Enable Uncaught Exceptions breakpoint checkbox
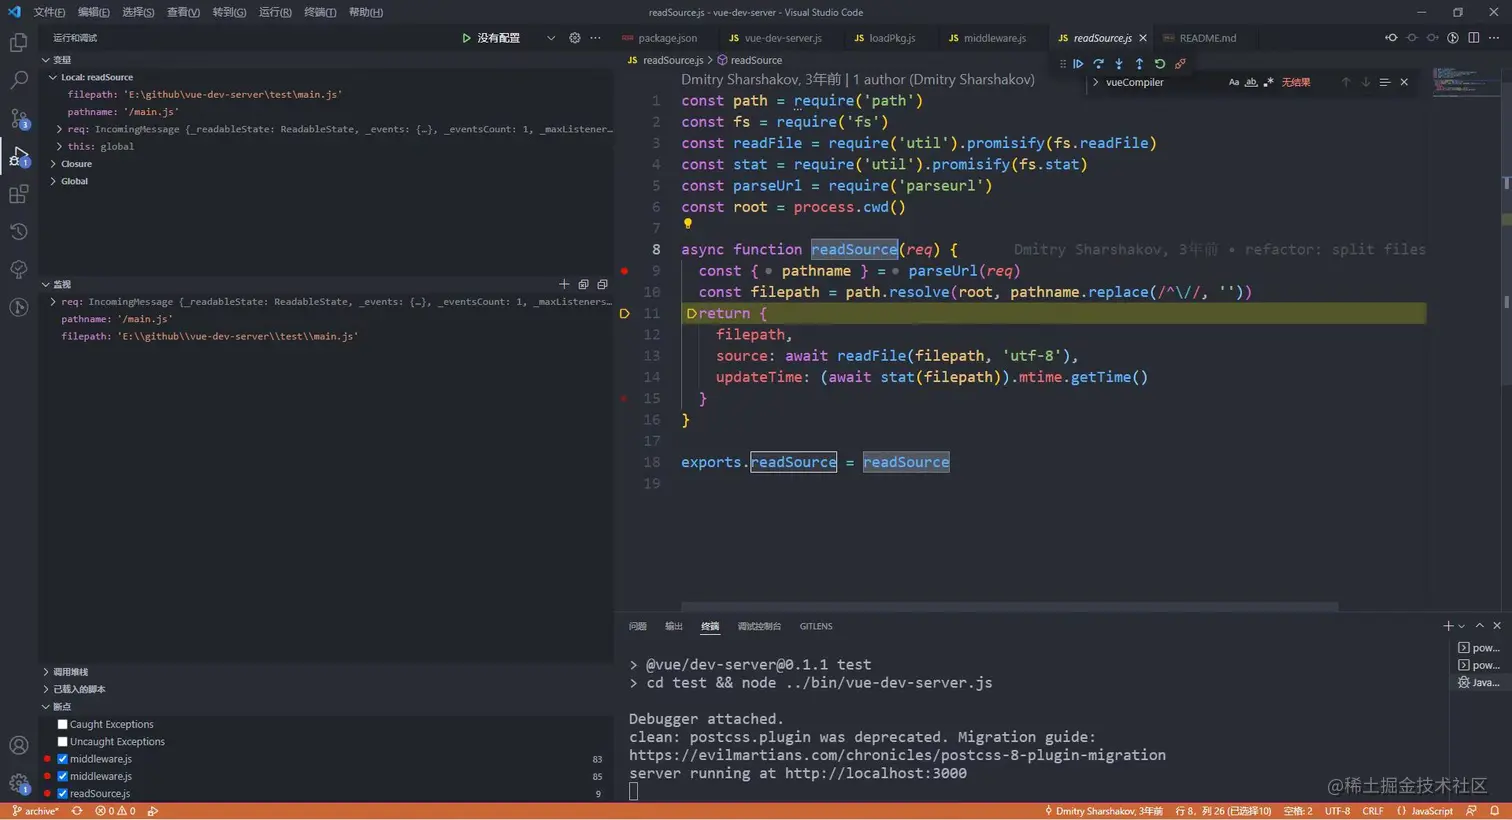1512x820 pixels. (x=62, y=741)
